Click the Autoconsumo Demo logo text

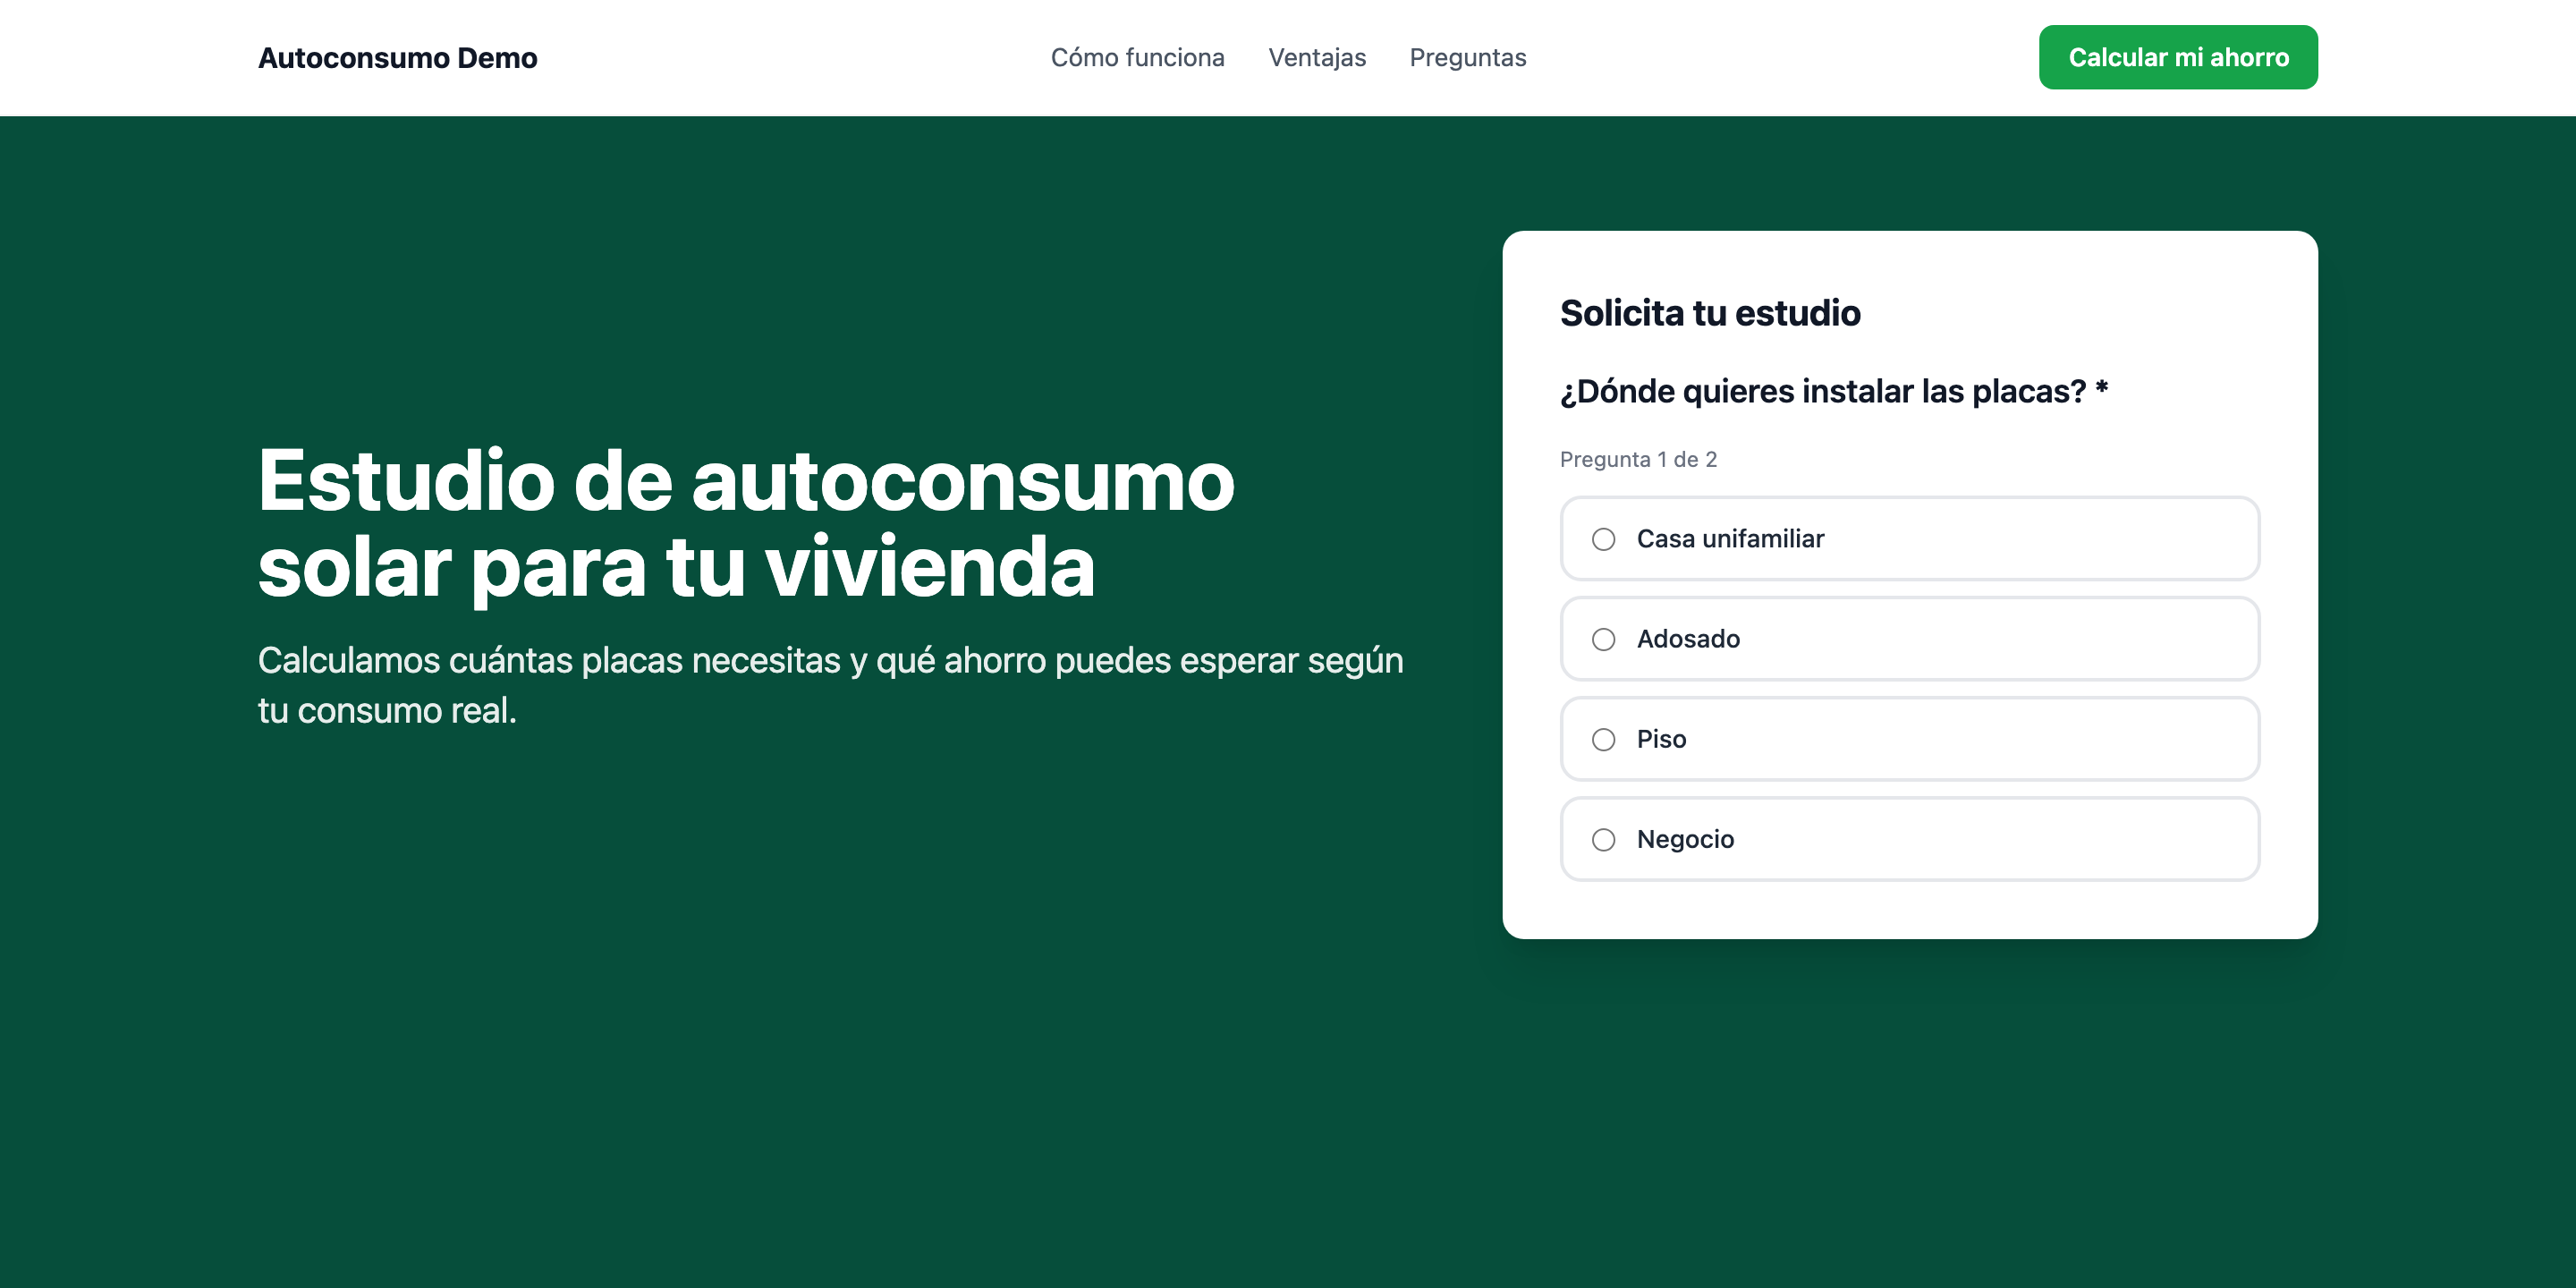(397, 57)
